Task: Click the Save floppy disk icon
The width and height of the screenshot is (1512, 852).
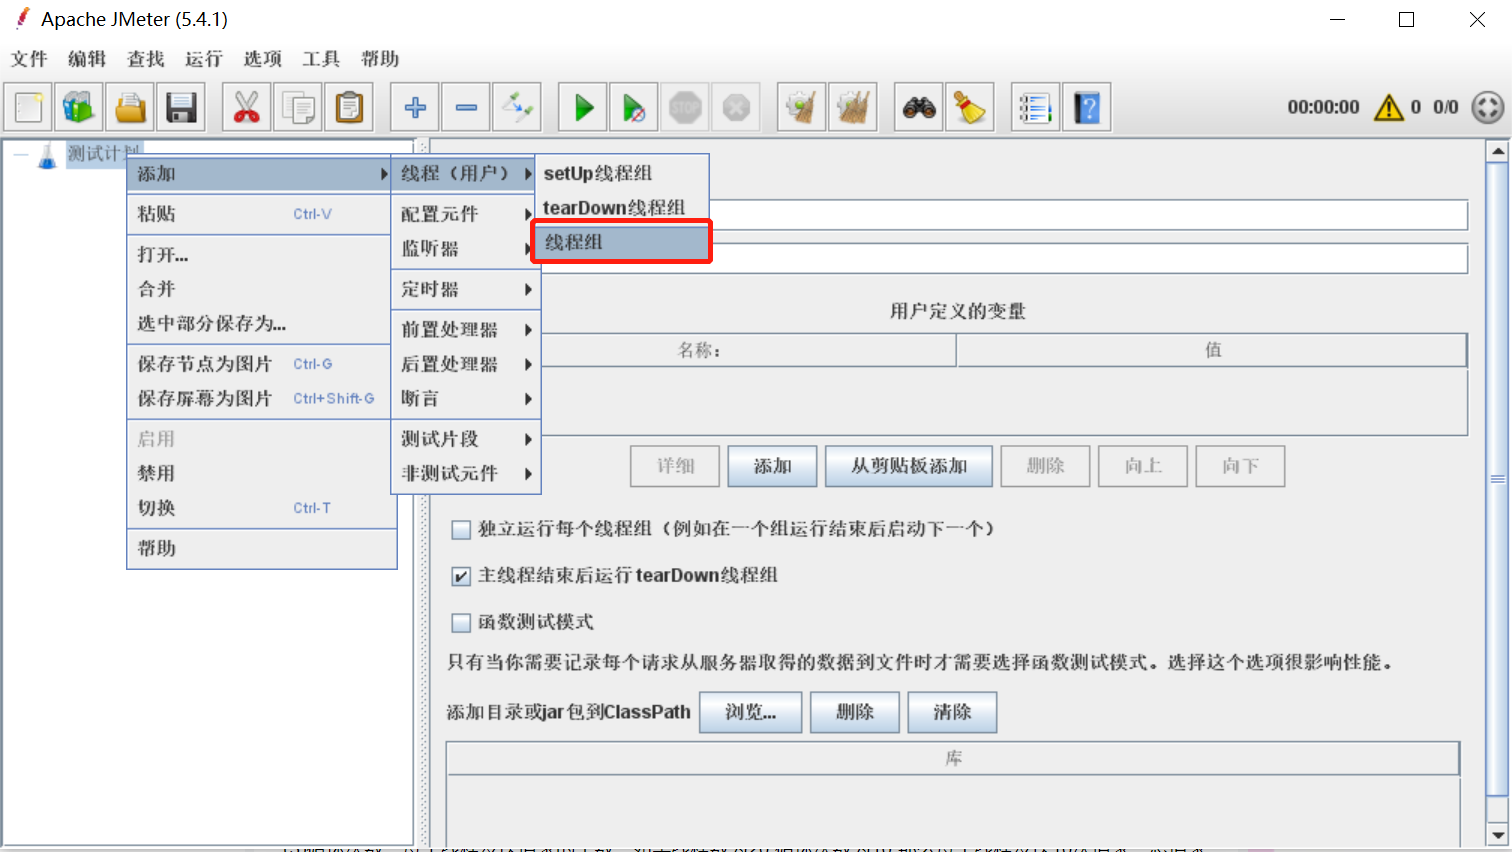Action: tap(181, 107)
